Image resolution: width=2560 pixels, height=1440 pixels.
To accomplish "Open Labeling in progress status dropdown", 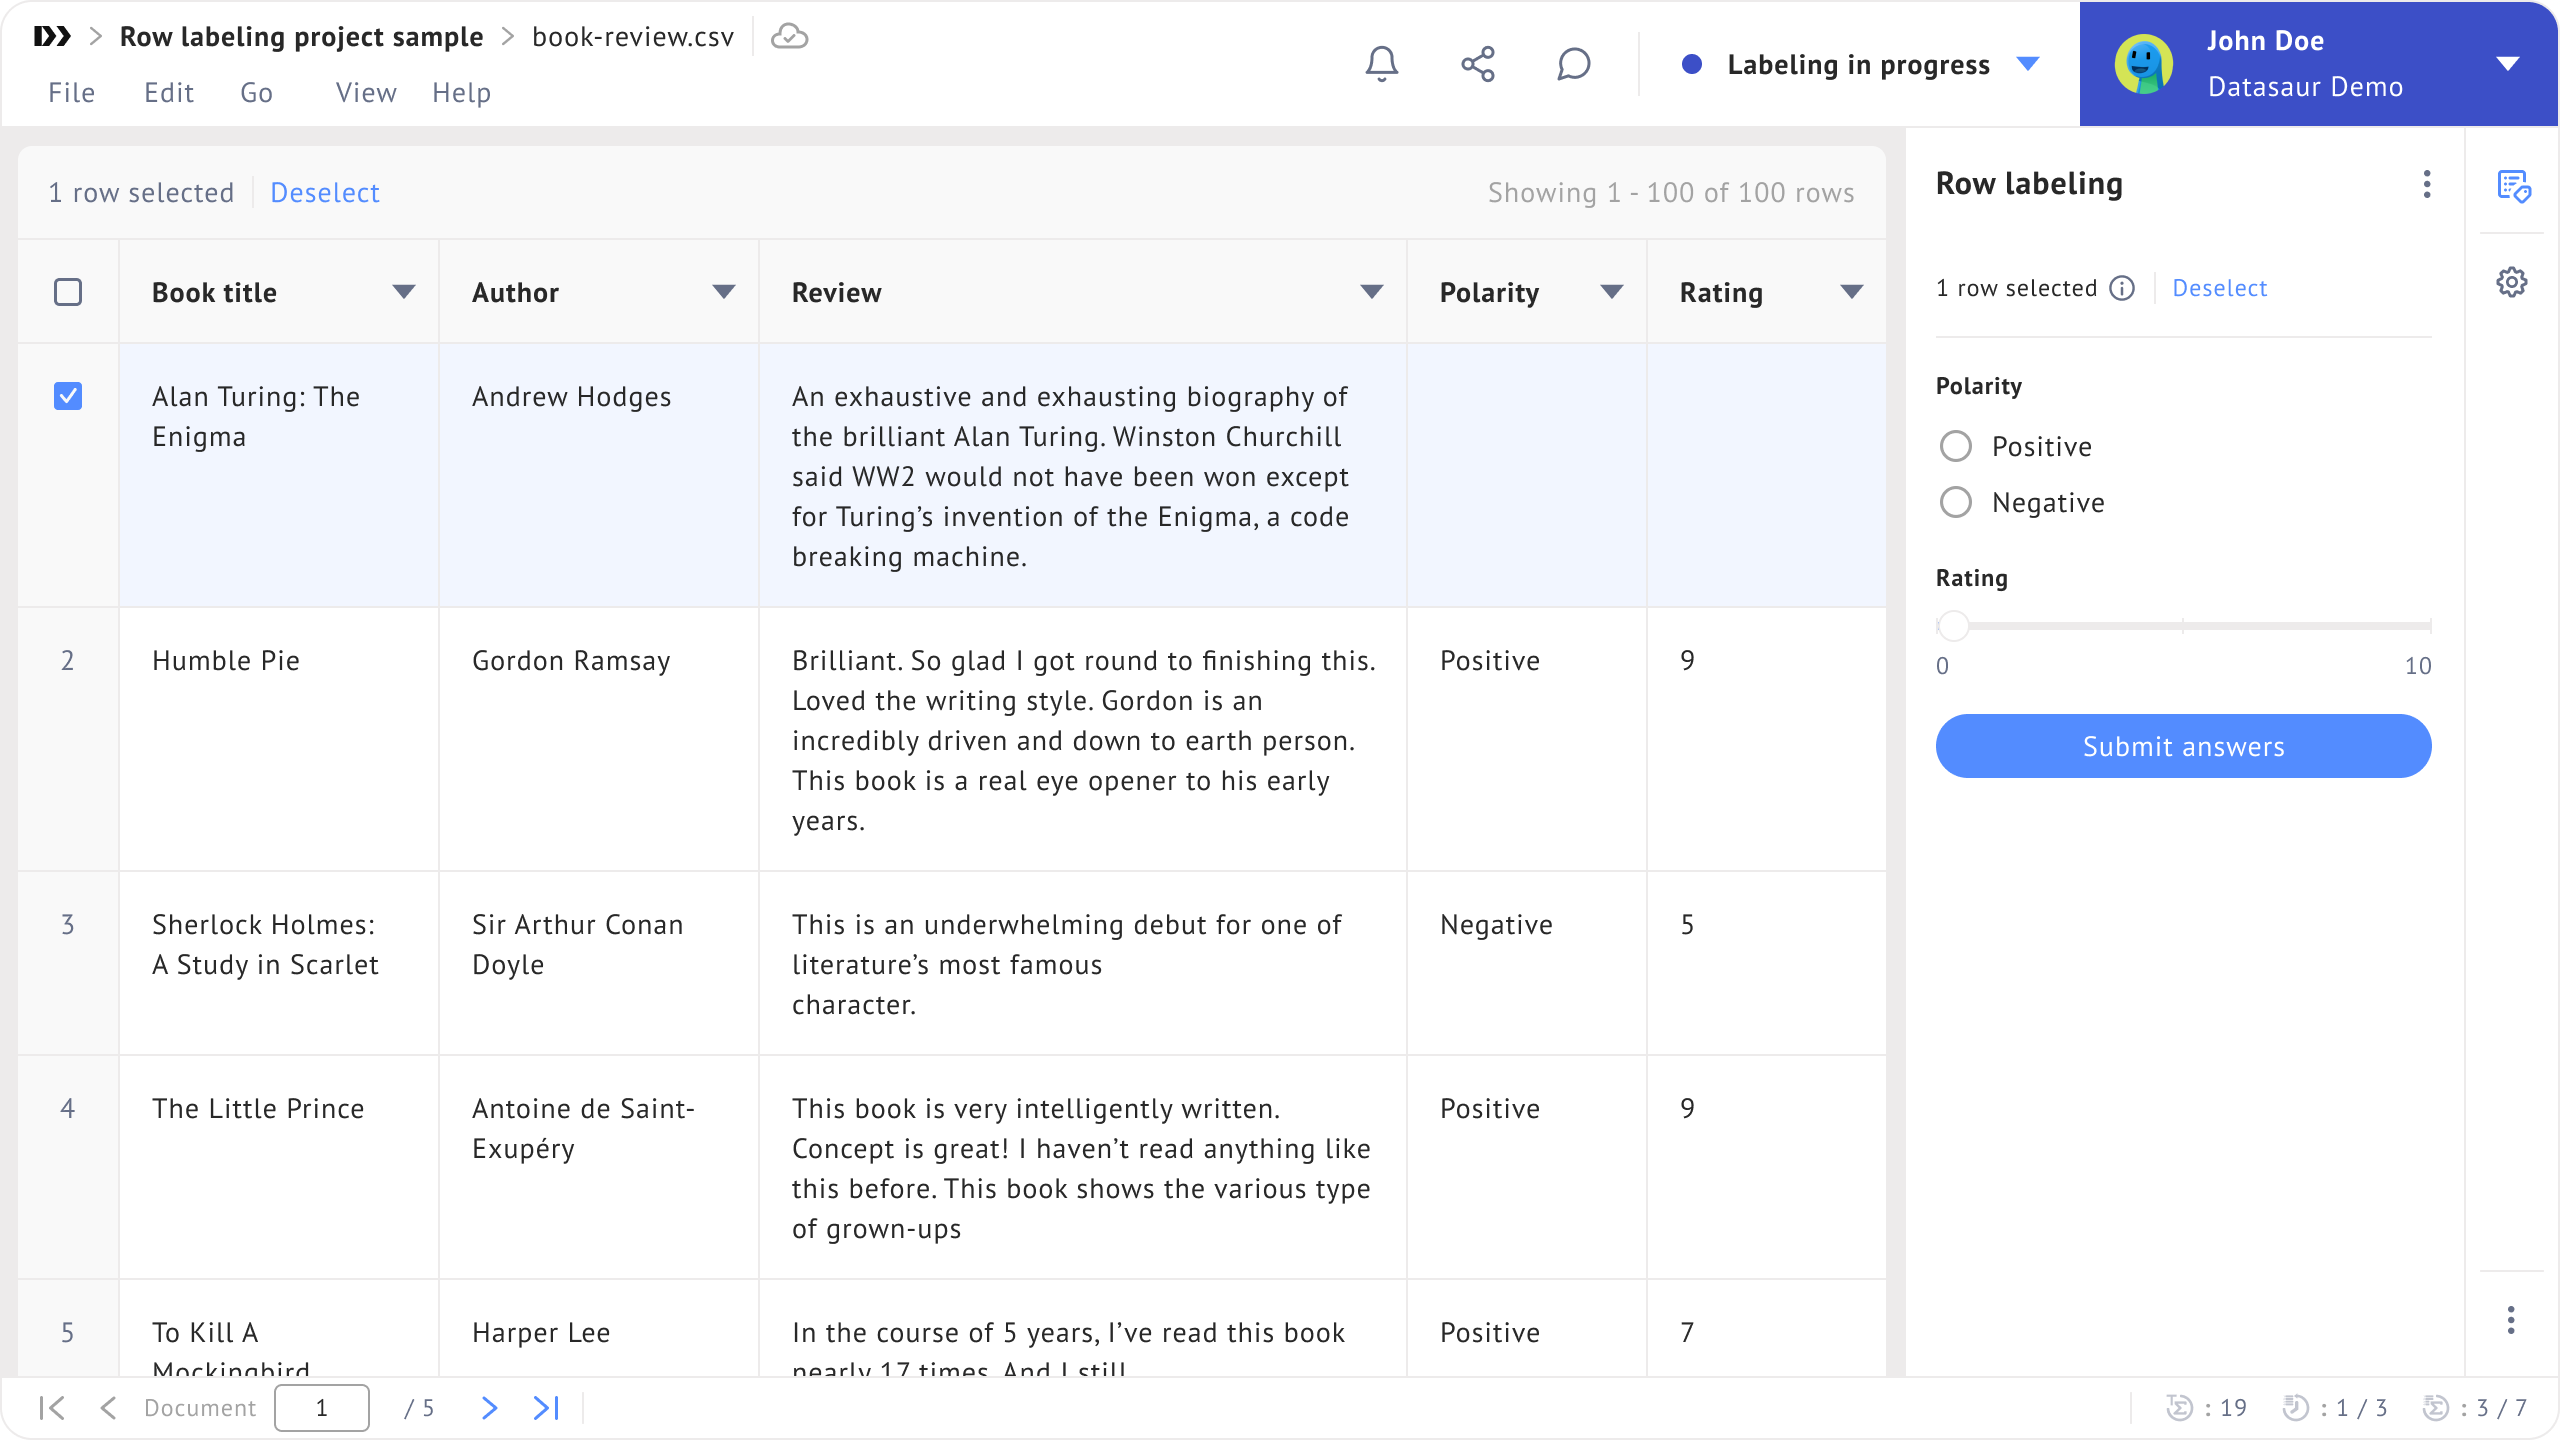I will (2028, 64).
